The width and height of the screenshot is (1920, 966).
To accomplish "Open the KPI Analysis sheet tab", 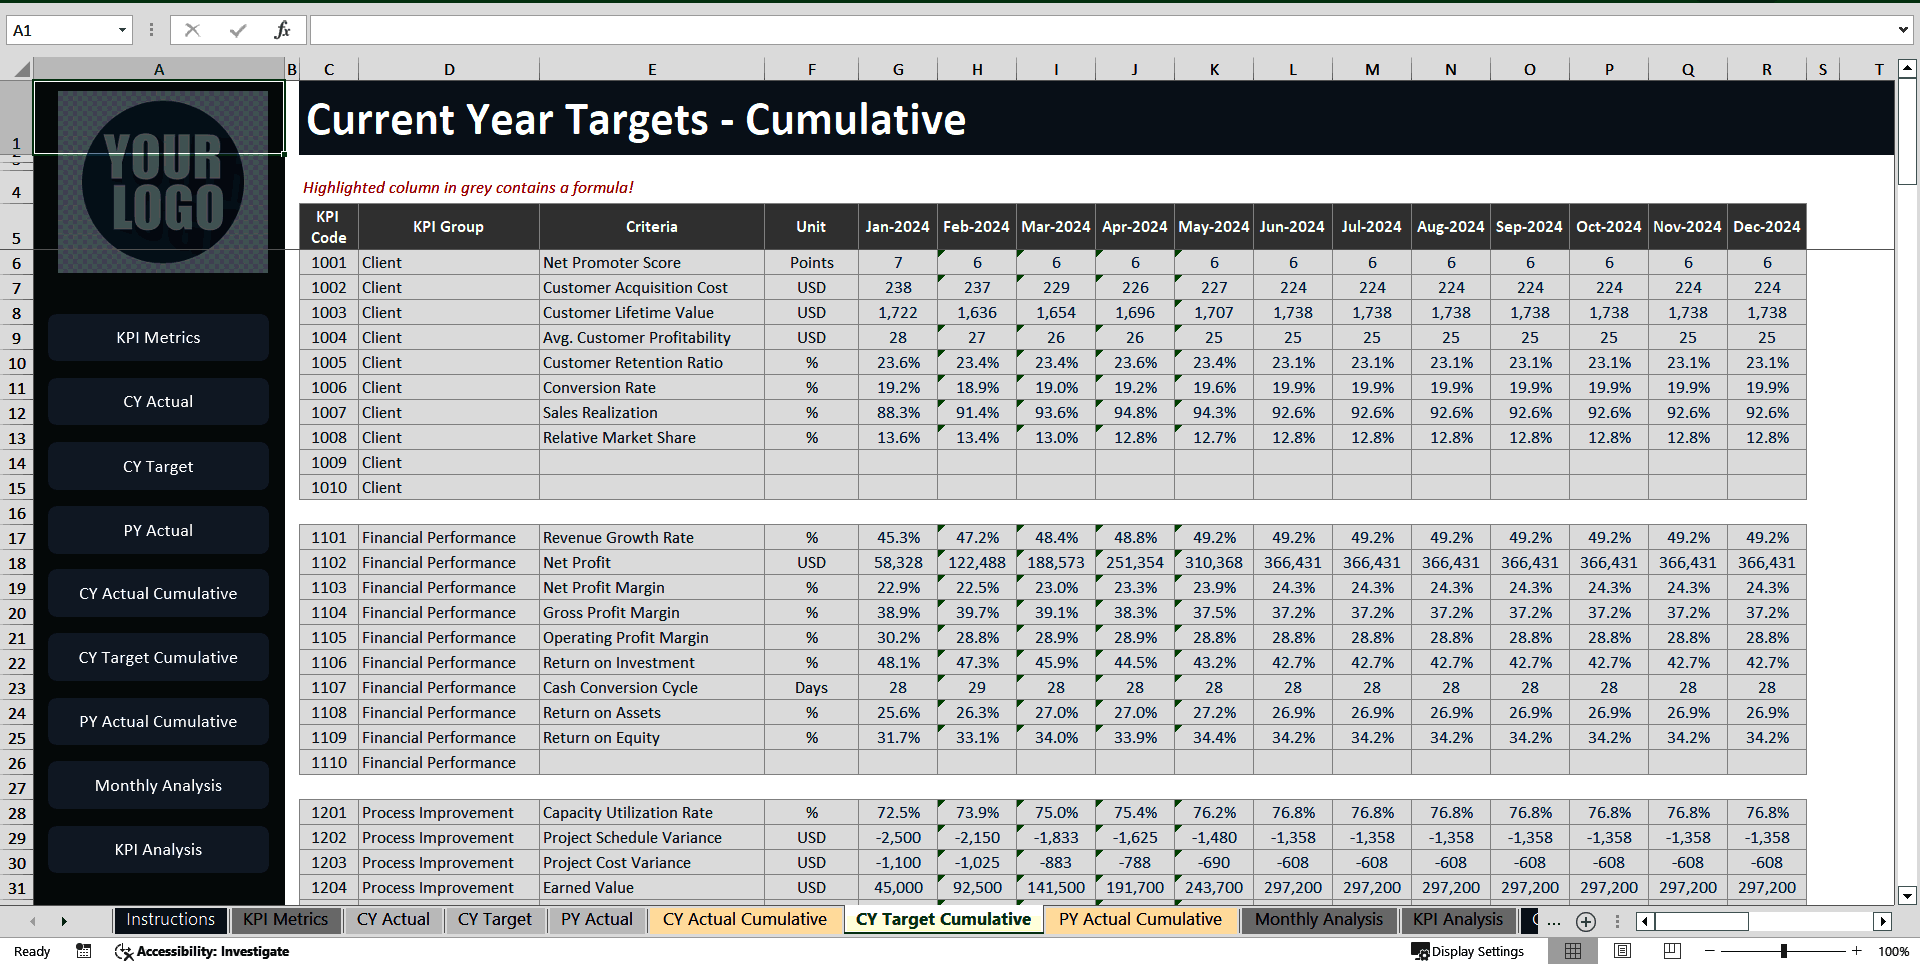I will coord(1458,920).
